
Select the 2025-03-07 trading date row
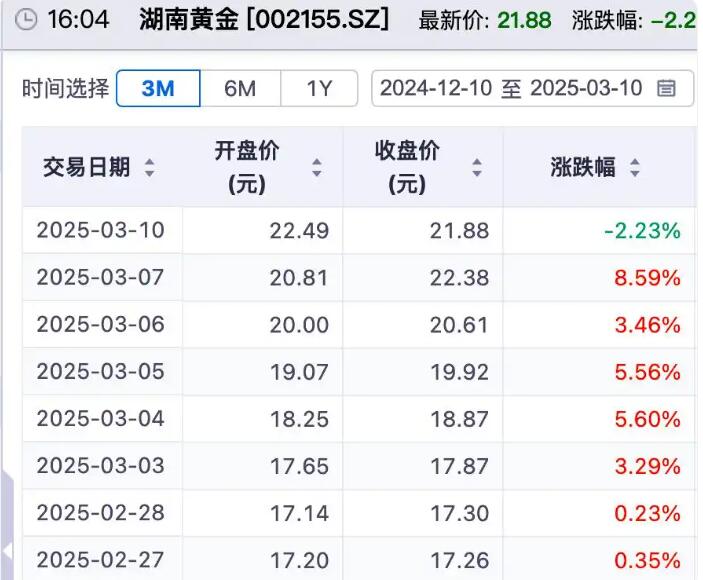(x=100, y=278)
